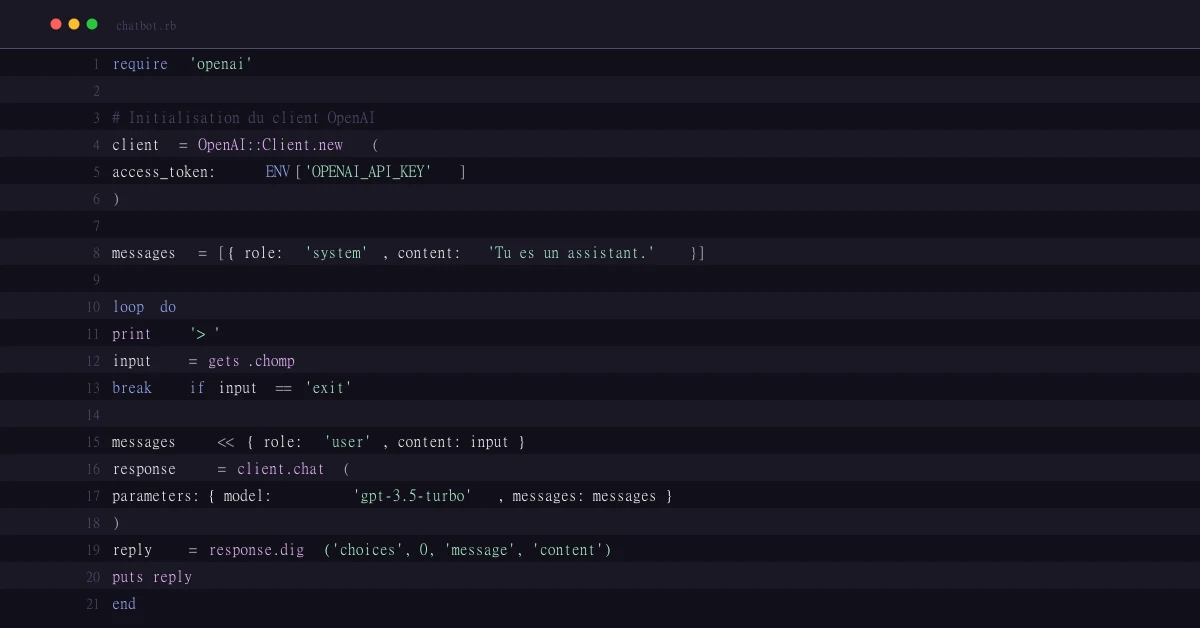
Task: Click the 'break' keyword on line 13
Action: pos(132,388)
